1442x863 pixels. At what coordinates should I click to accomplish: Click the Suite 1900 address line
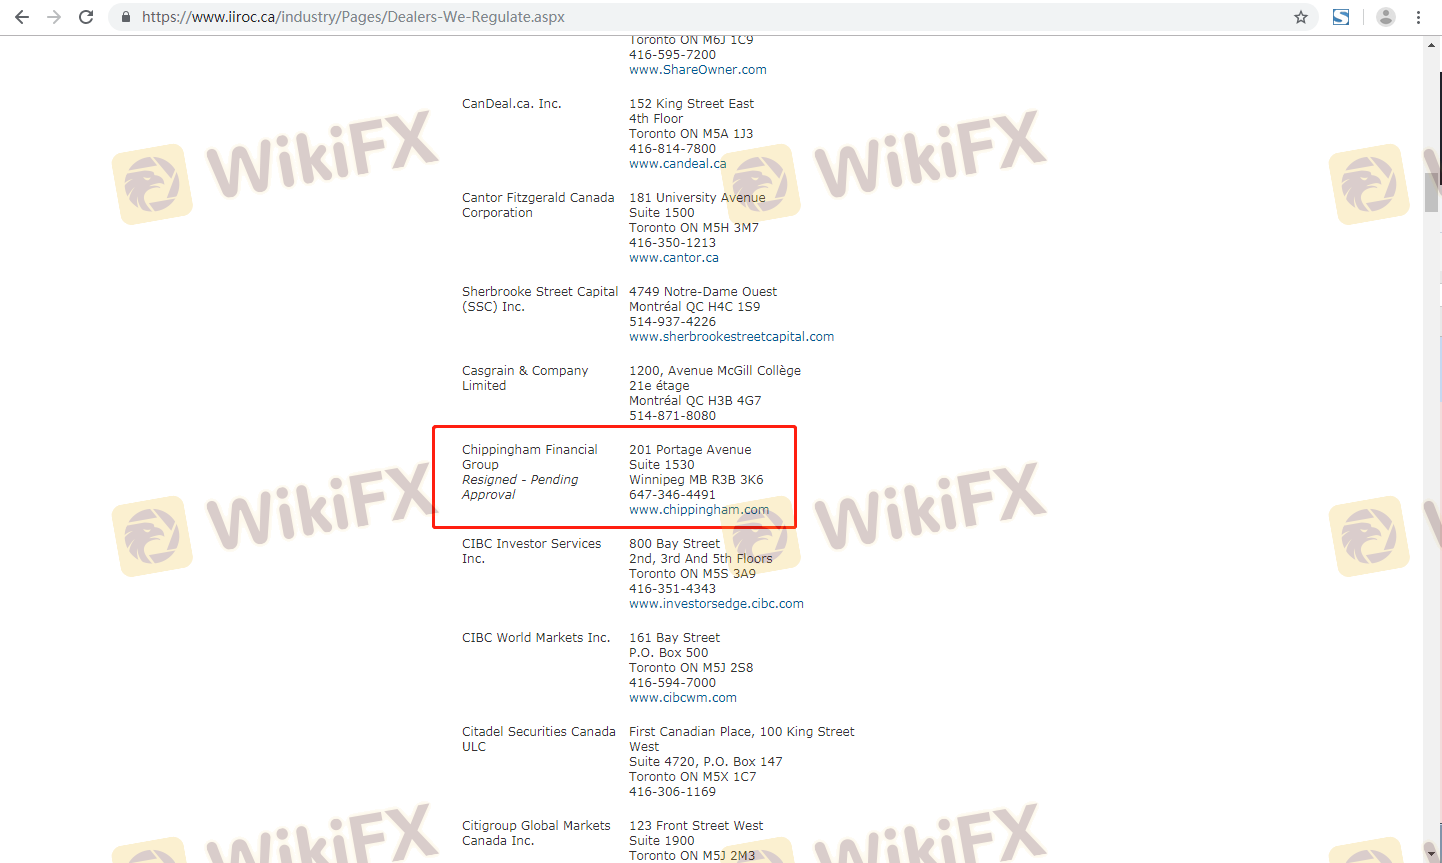tap(661, 841)
